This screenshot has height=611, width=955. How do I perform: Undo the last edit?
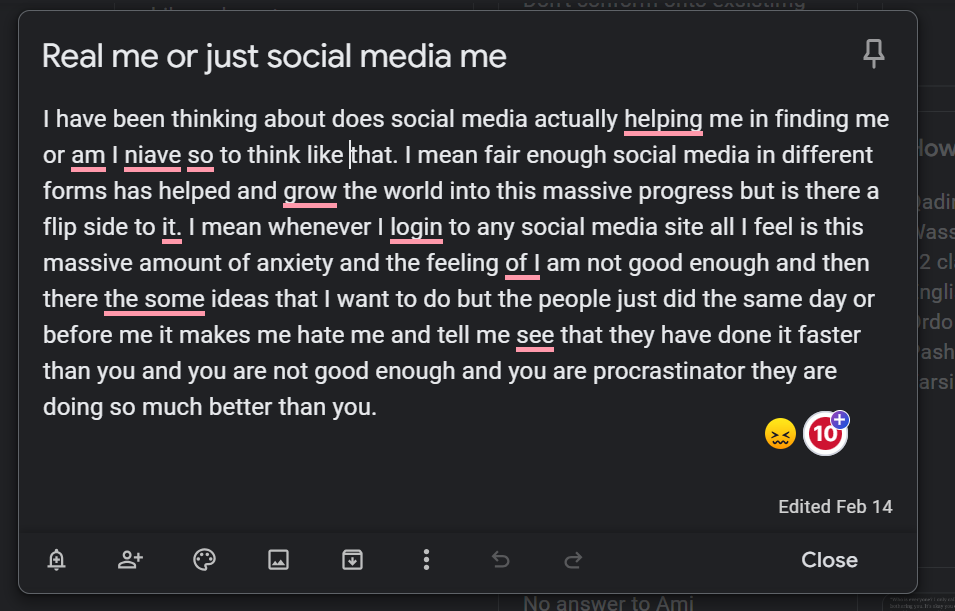(x=501, y=559)
